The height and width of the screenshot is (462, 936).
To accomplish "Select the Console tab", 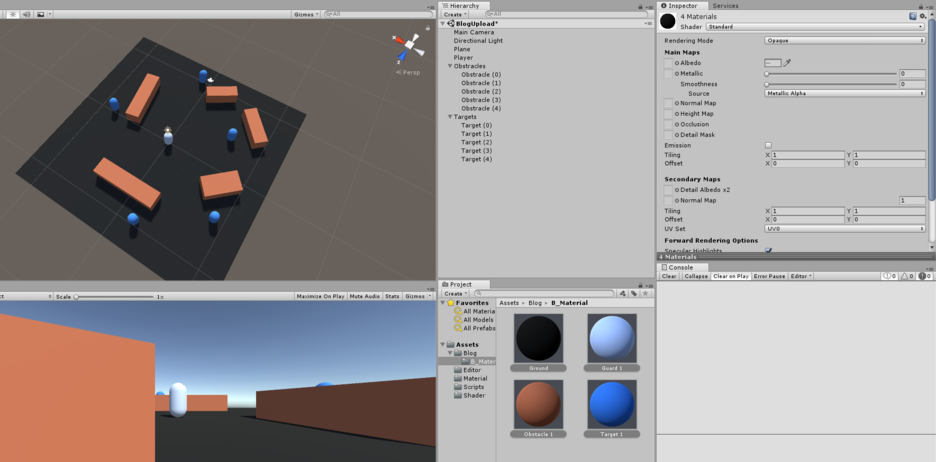I will [x=680, y=267].
